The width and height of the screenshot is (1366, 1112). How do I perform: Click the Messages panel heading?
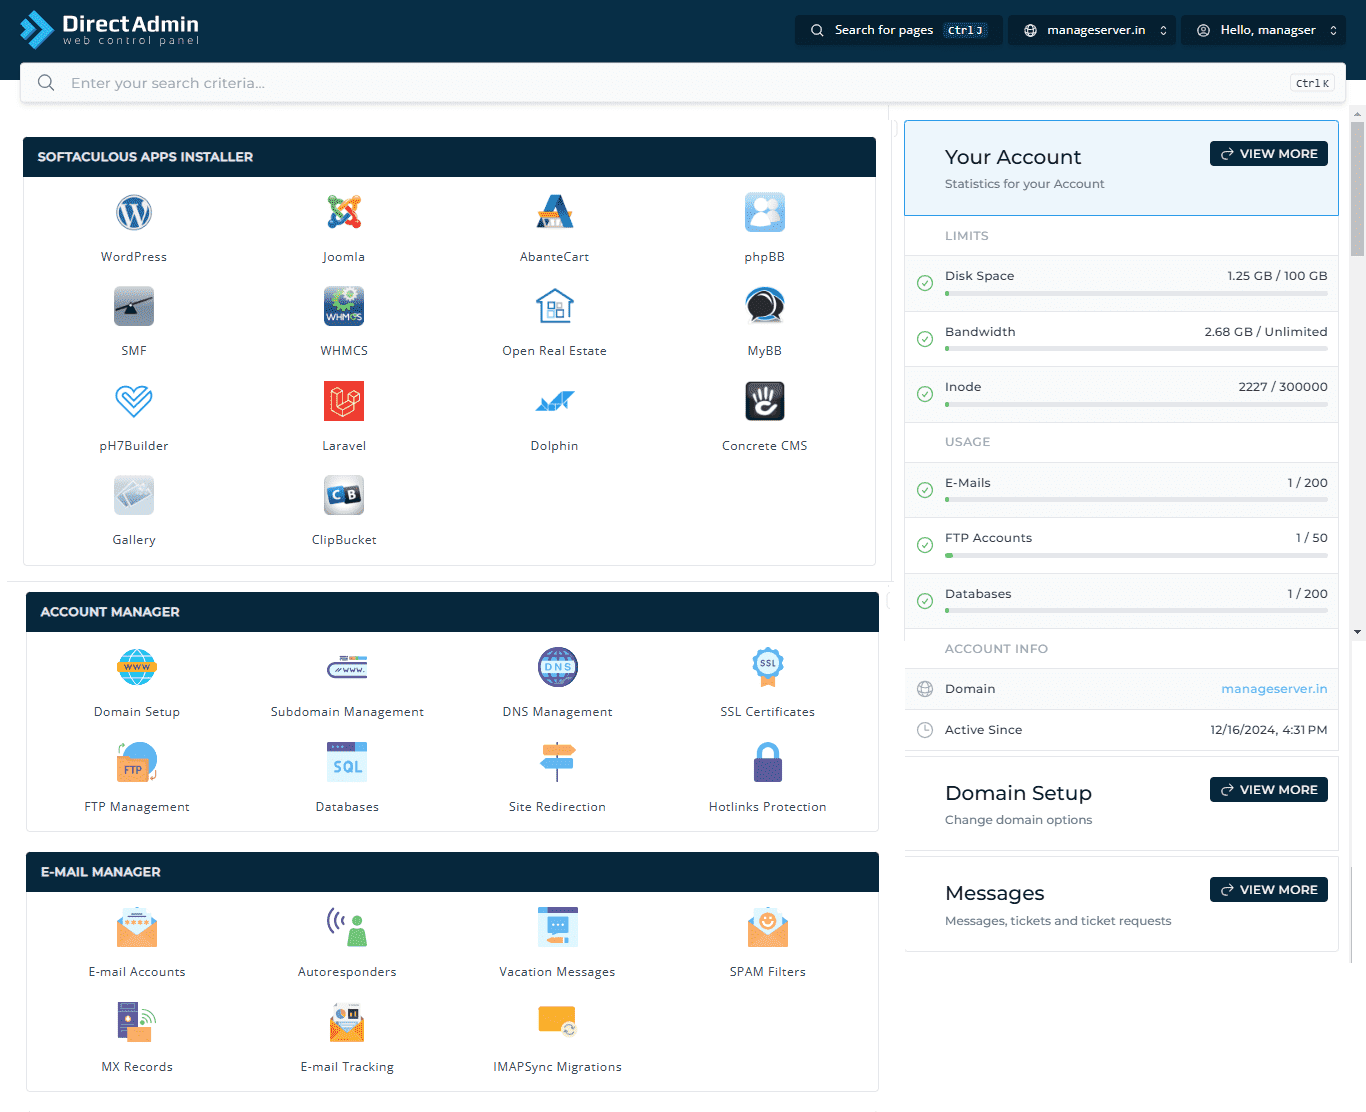(995, 893)
